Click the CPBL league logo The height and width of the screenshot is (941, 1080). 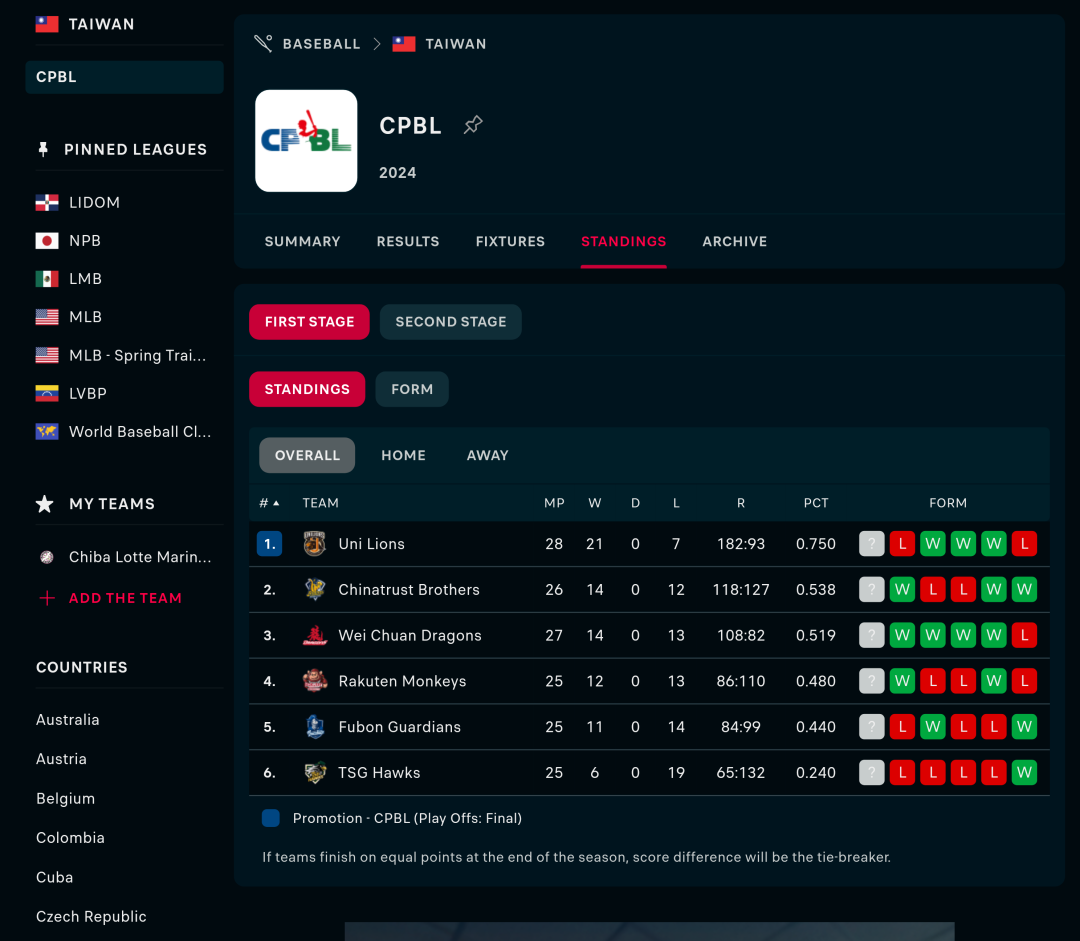click(306, 141)
